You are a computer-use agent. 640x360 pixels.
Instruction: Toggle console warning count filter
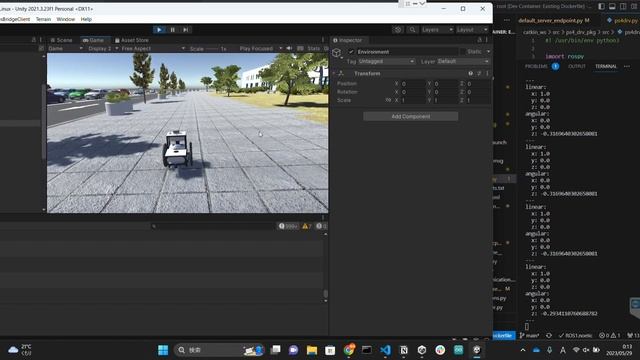307,226
